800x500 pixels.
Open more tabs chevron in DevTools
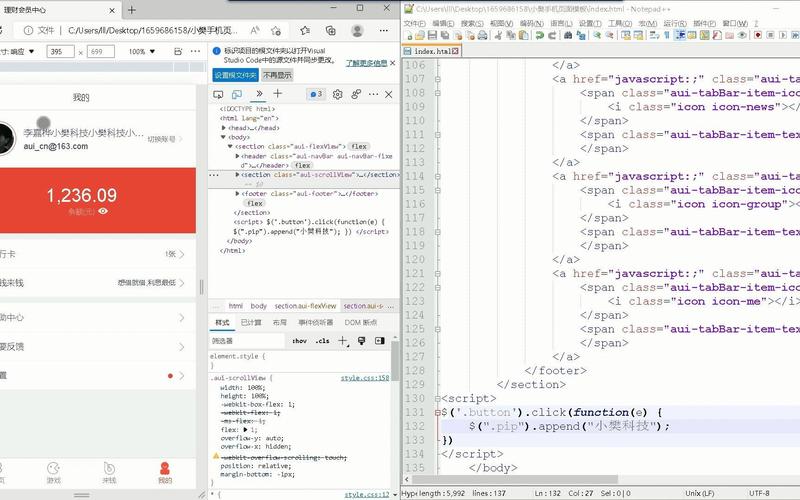pos(259,94)
